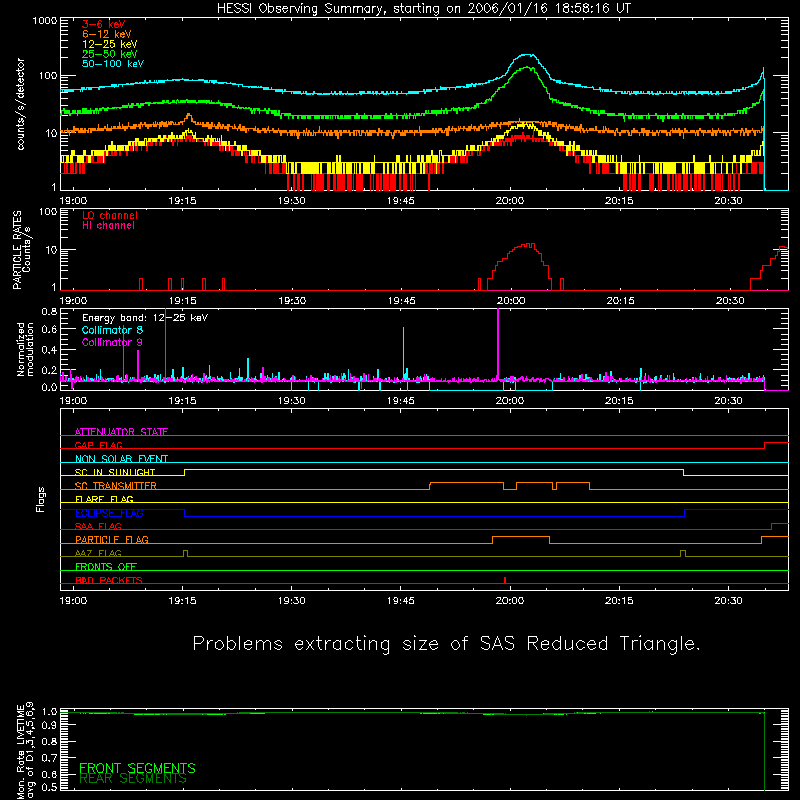Click the vertical Flags axis label

[41, 499]
